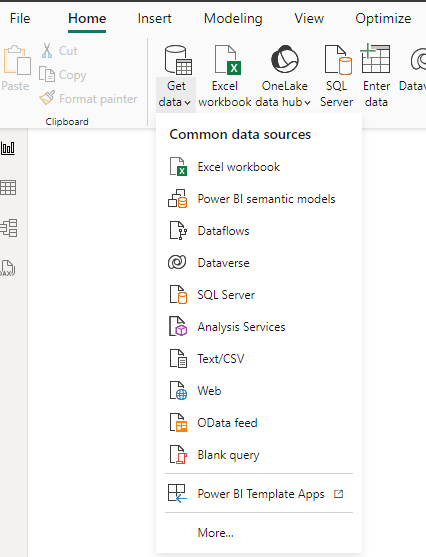
Task: Select the Format painter brush icon
Action: [x=47, y=98]
